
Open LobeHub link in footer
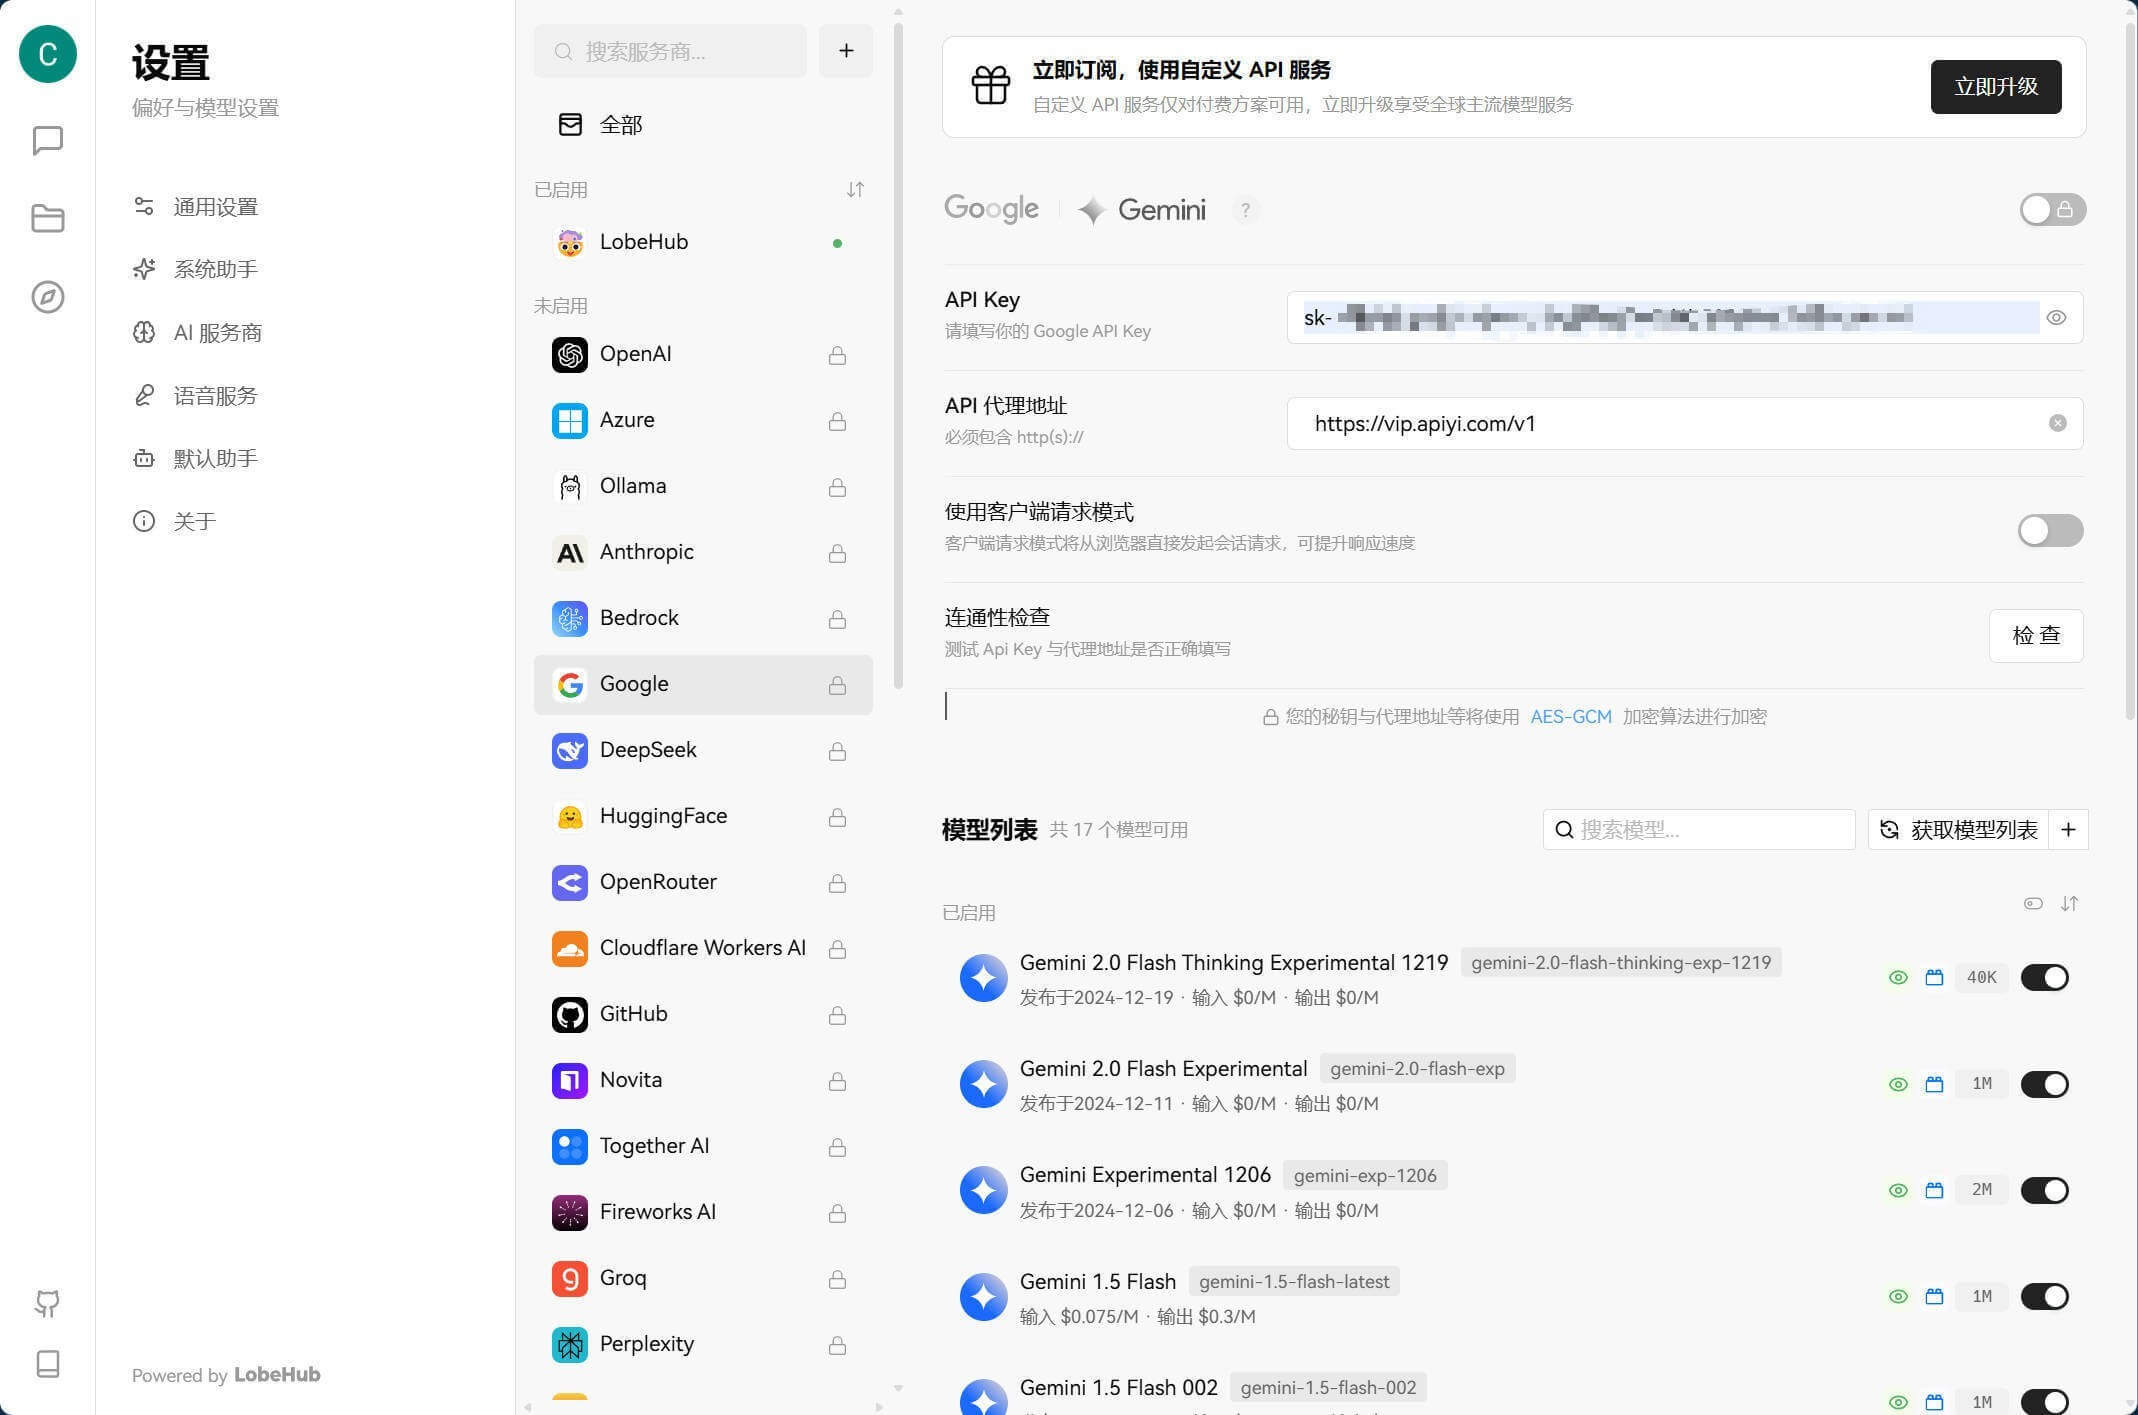pyautogui.click(x=277, y=1375)
